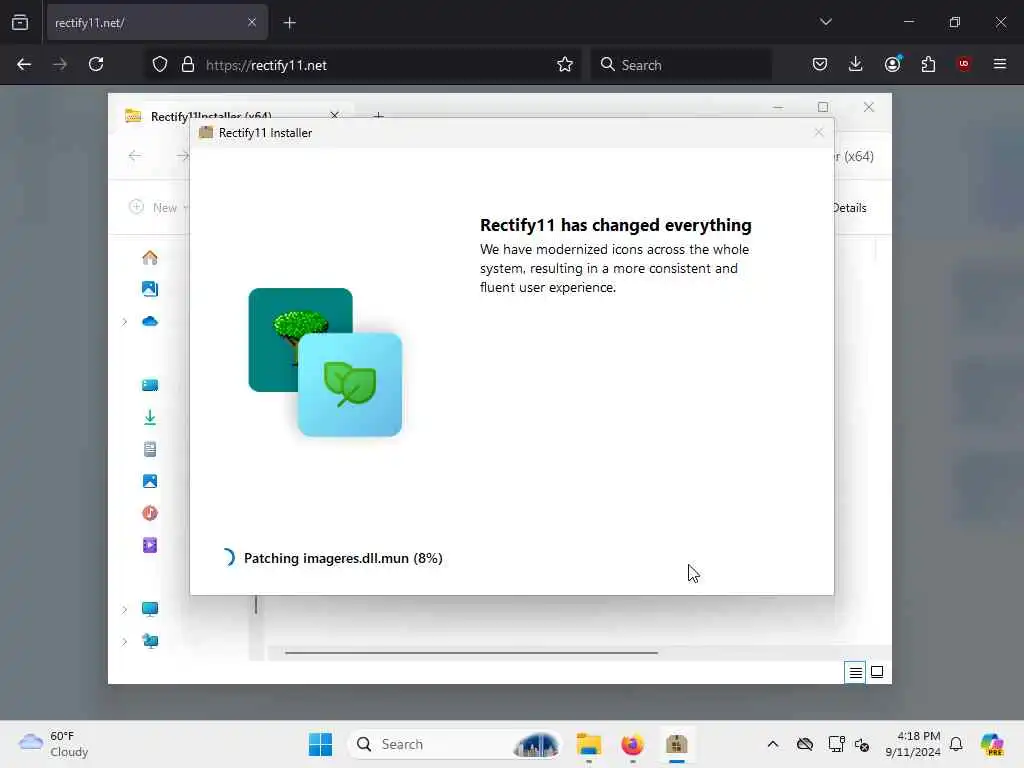Open the Pocket save icon
The height and width of the screenshot is (768, 1024).
(820, 65)
